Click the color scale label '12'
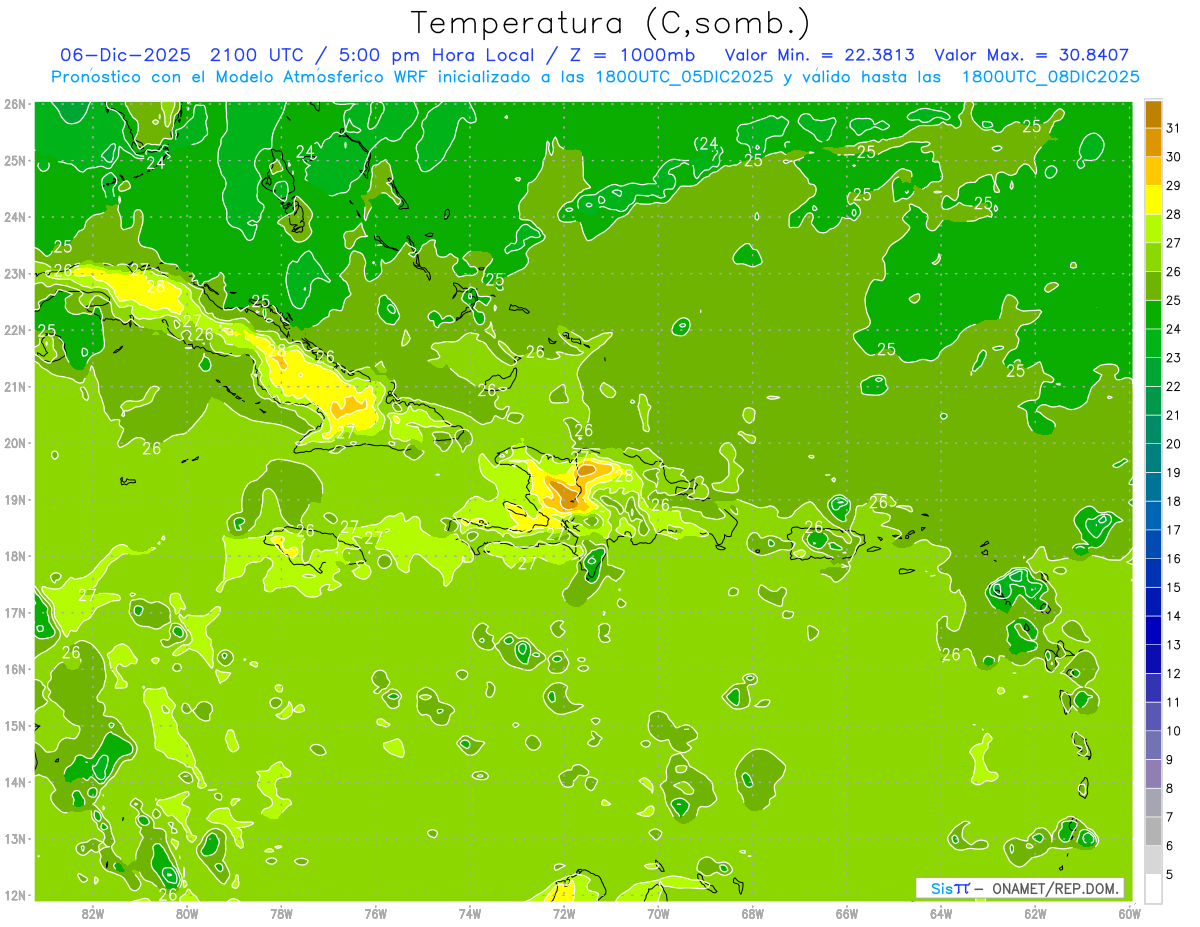The height and width of the screenshot is (927, 1200). (x=1174, y=673)
